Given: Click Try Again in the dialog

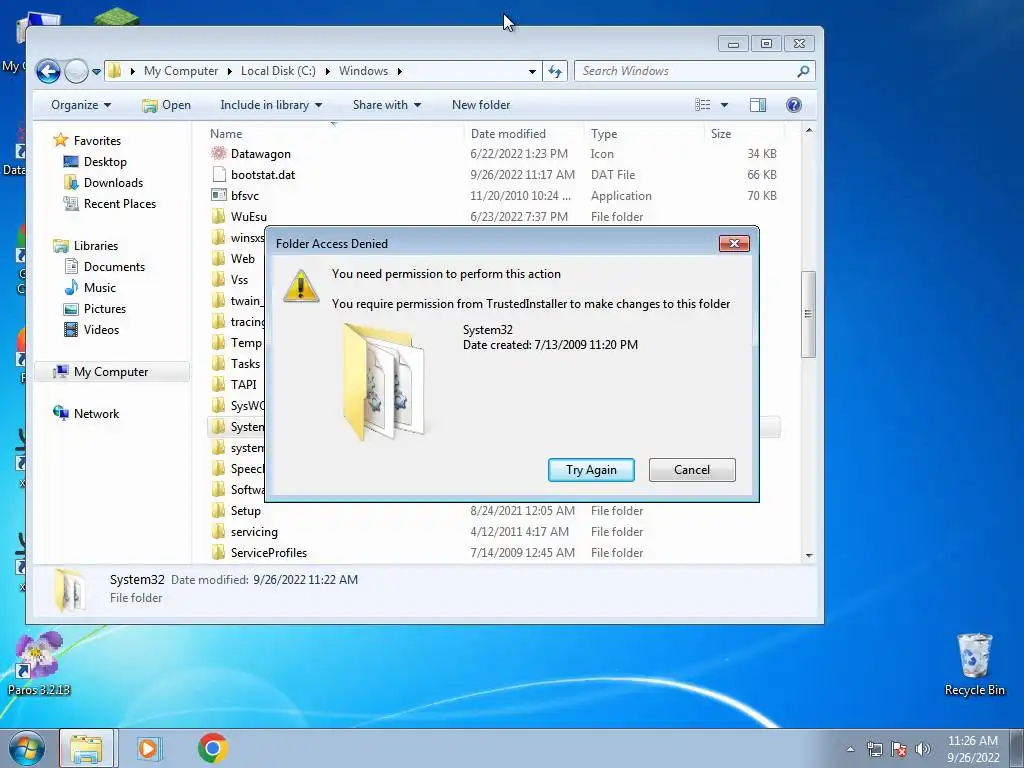Looking at the screenshot, I should [x=591, y=470].
